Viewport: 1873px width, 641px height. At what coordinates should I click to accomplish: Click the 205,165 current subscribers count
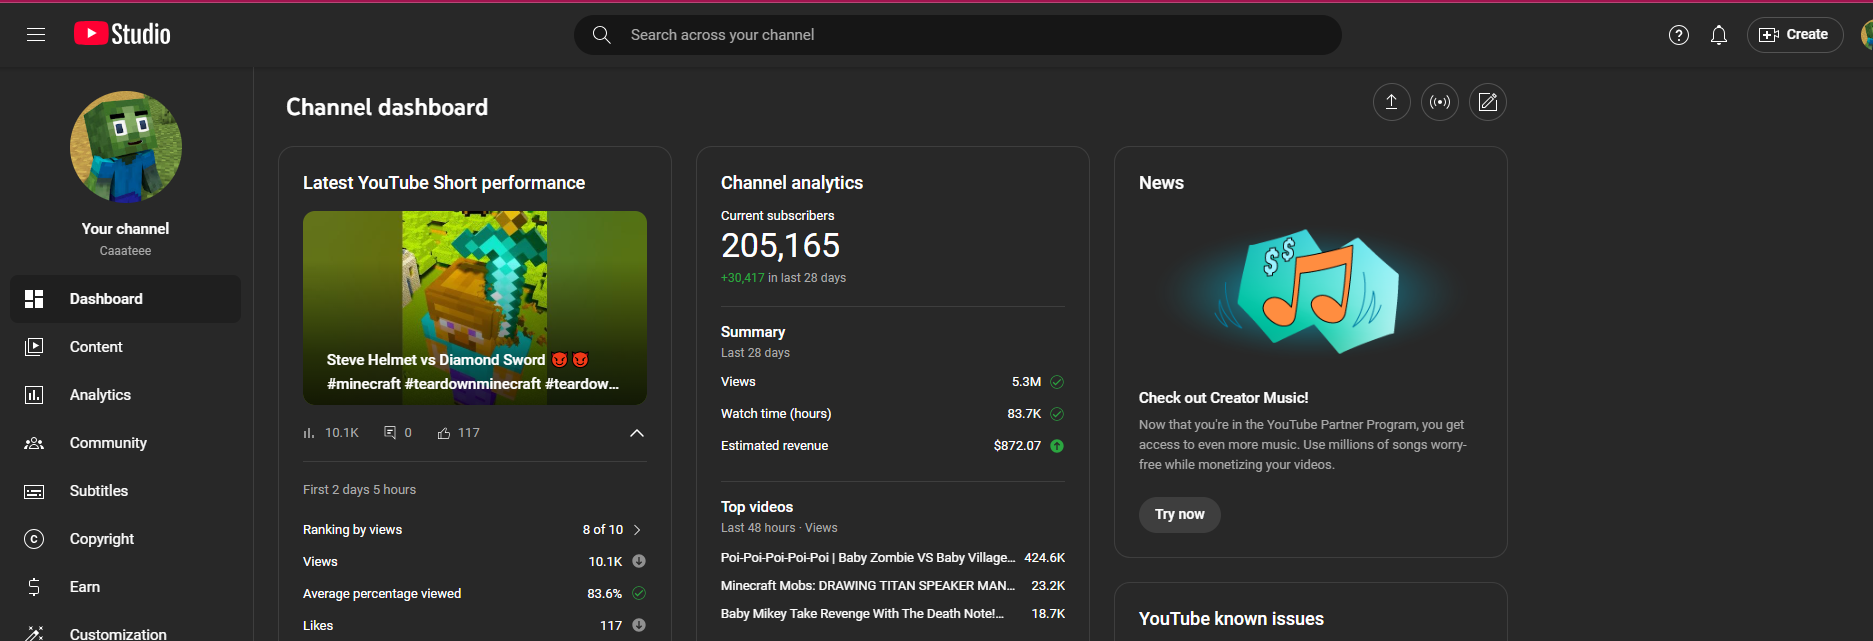tap(781, 246)
